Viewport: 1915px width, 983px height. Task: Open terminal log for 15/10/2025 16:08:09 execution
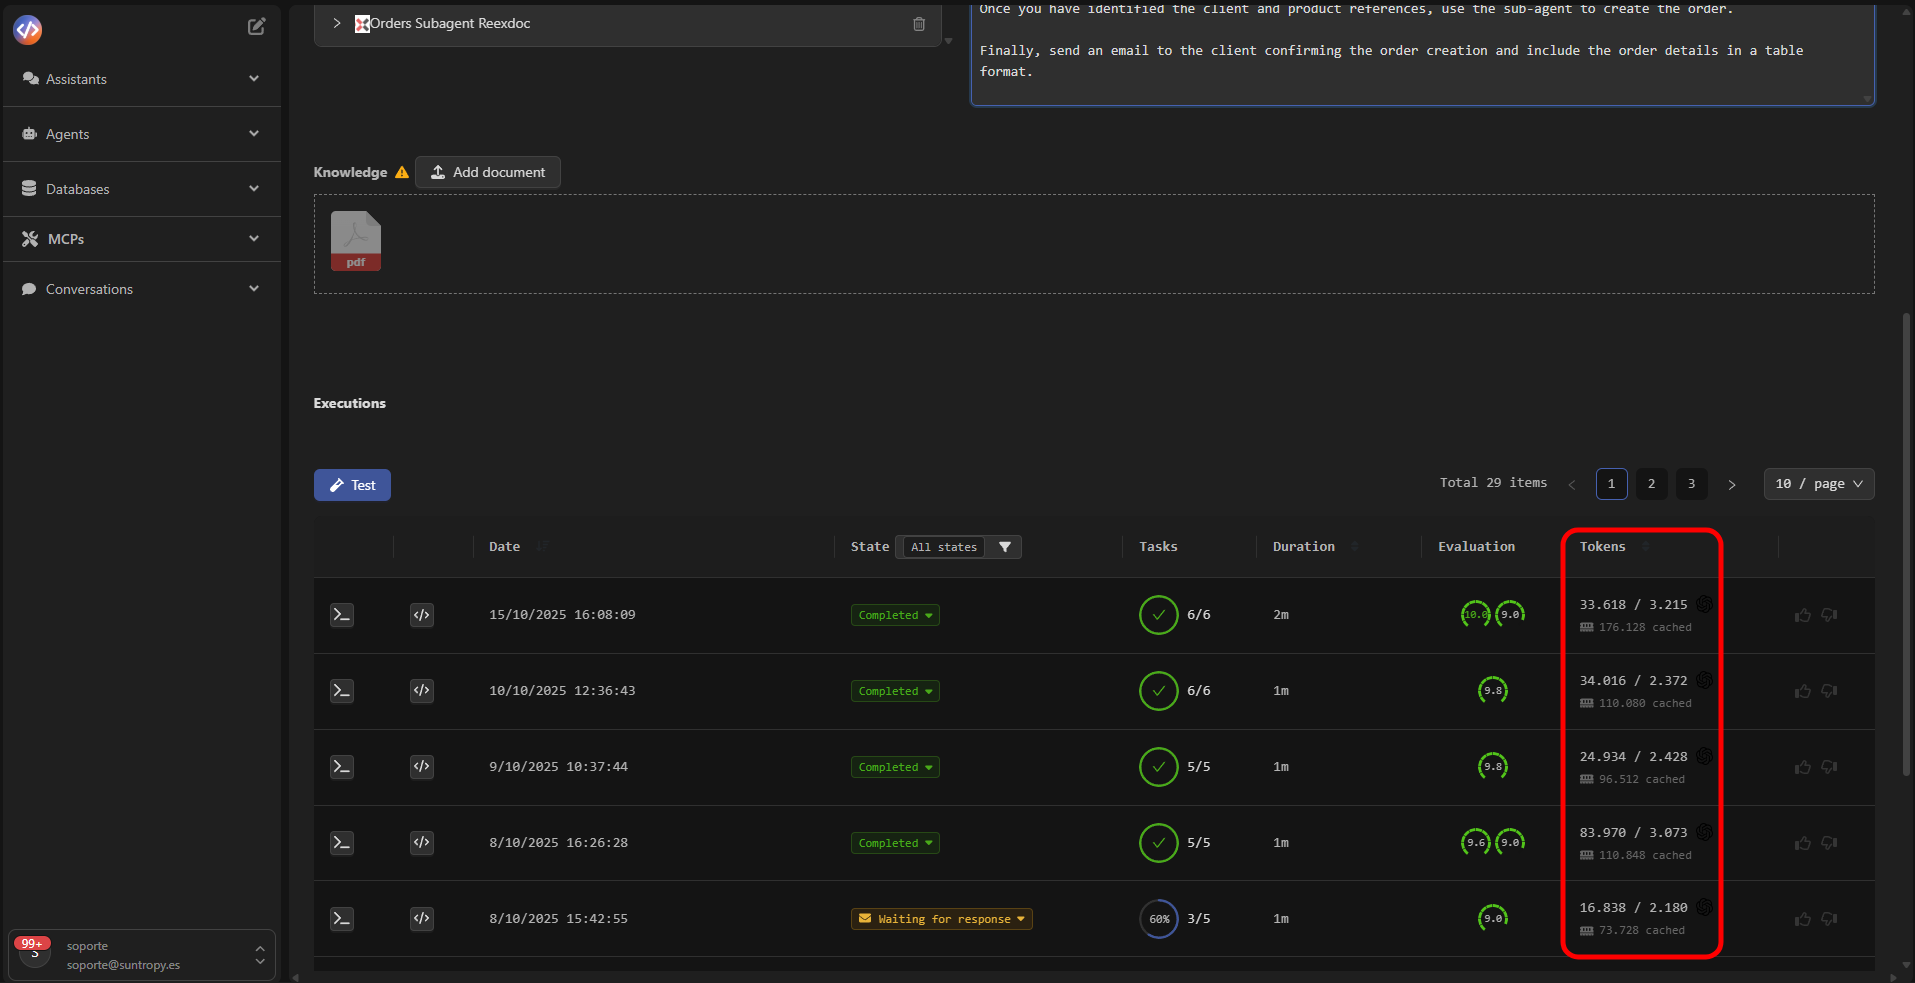point(342,615)
